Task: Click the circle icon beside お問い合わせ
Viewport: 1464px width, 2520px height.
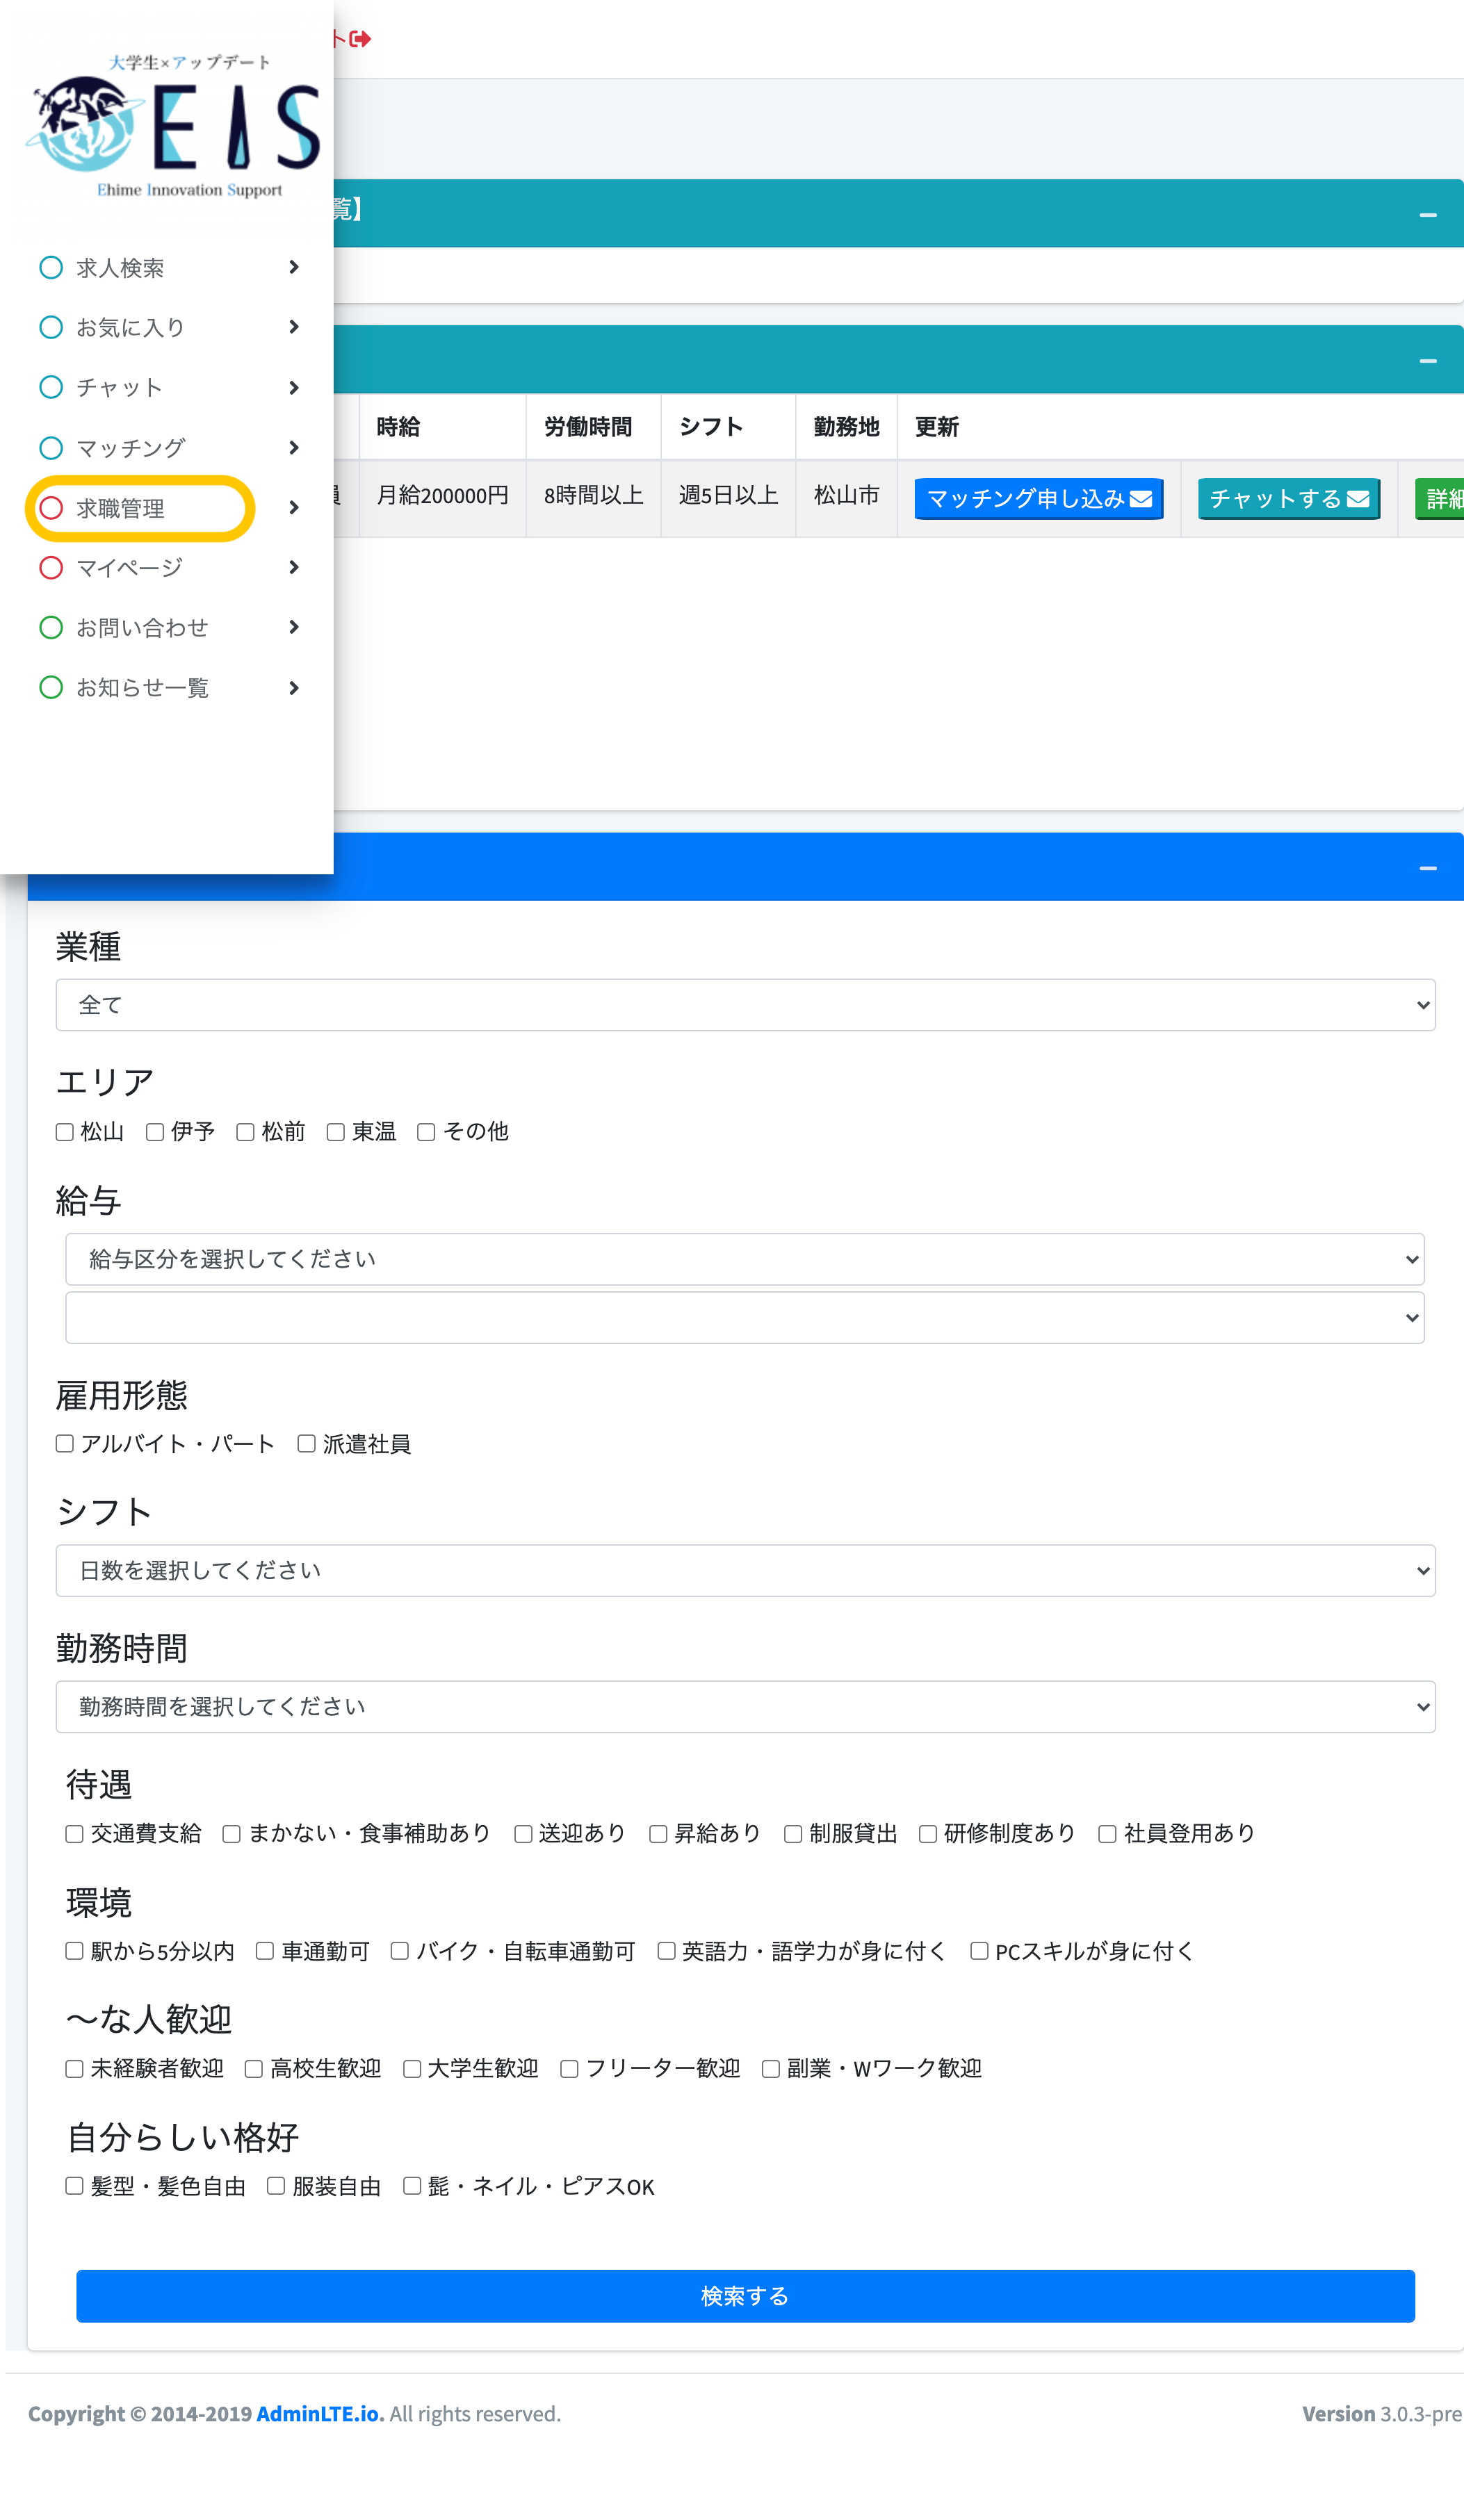Action: tap(51, 627)
